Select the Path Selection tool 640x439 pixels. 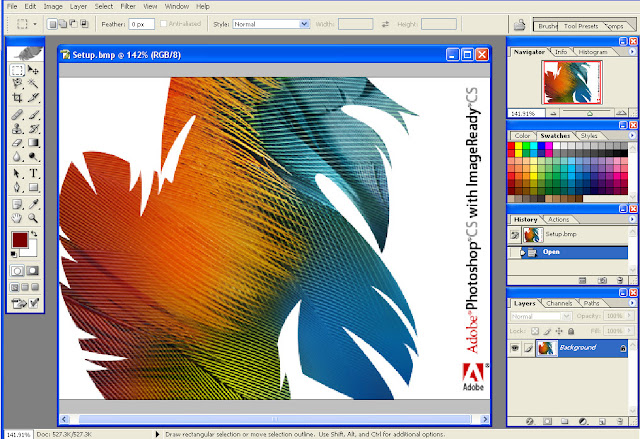point(17,173)
